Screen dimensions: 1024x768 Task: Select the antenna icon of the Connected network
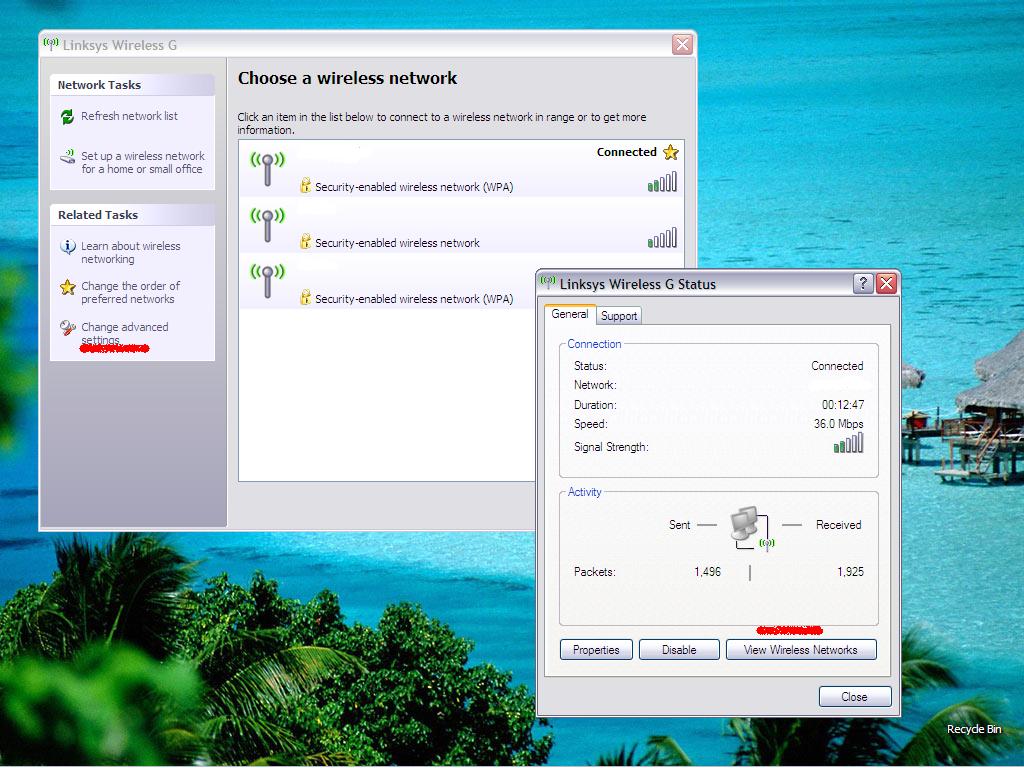tap(267, 169)
